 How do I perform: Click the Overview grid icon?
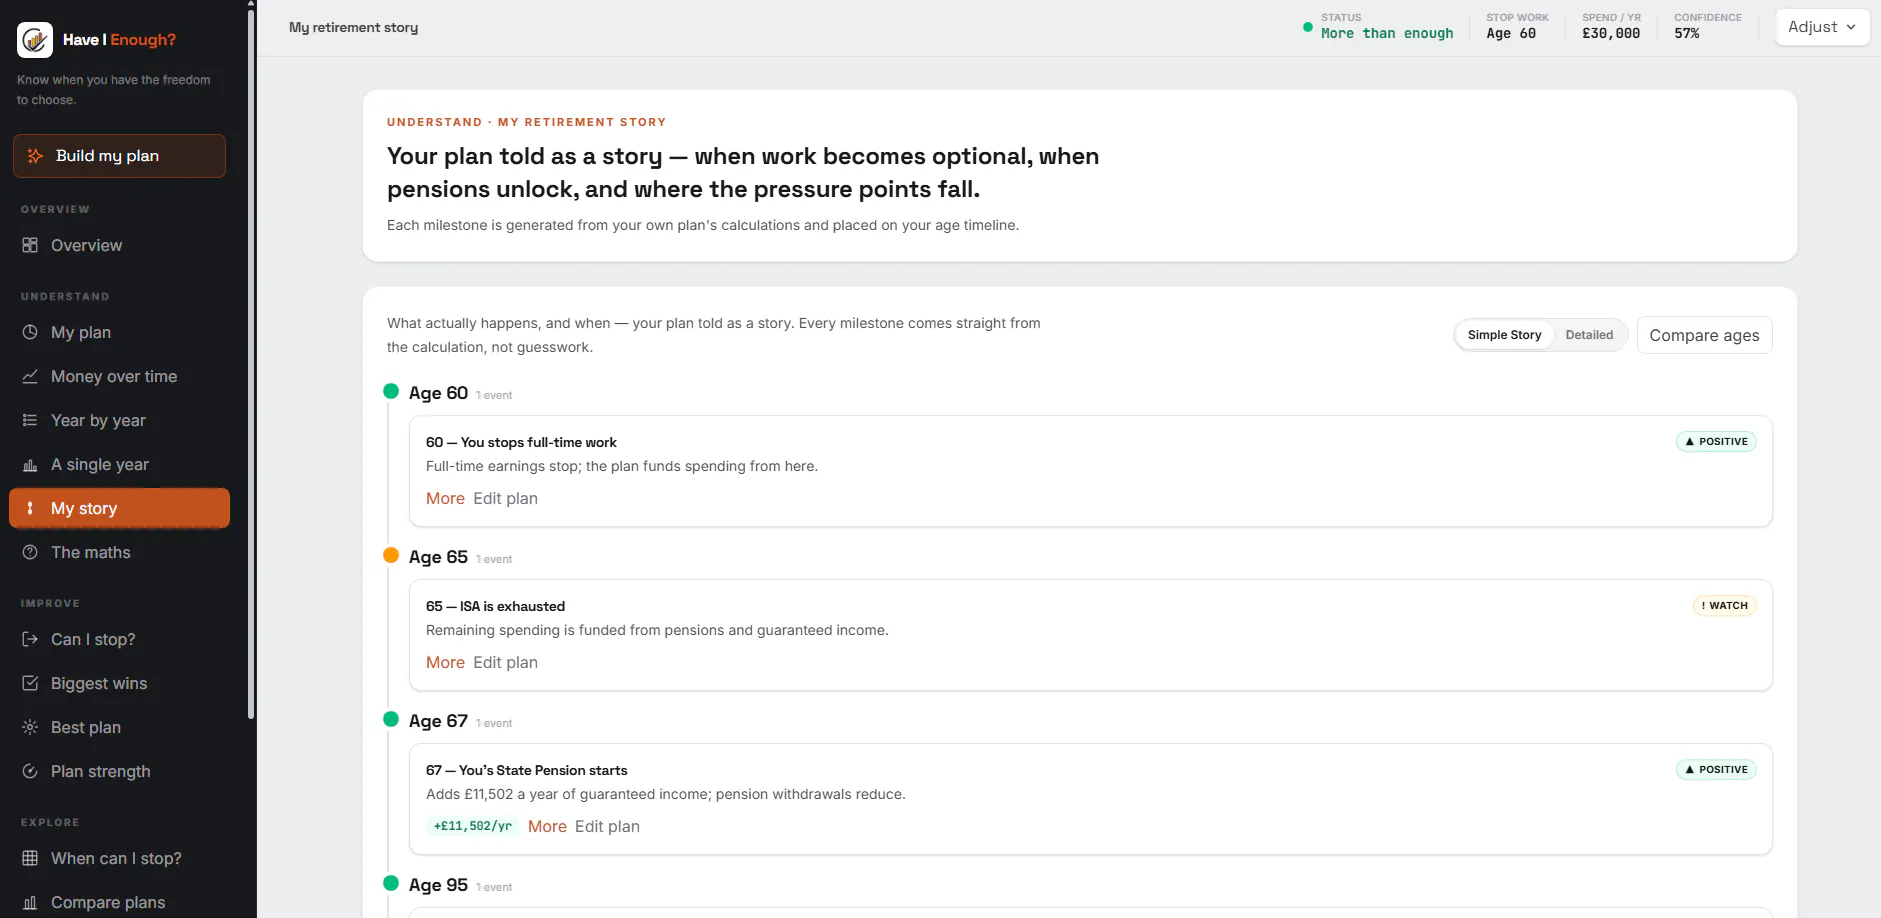[30, 245]
